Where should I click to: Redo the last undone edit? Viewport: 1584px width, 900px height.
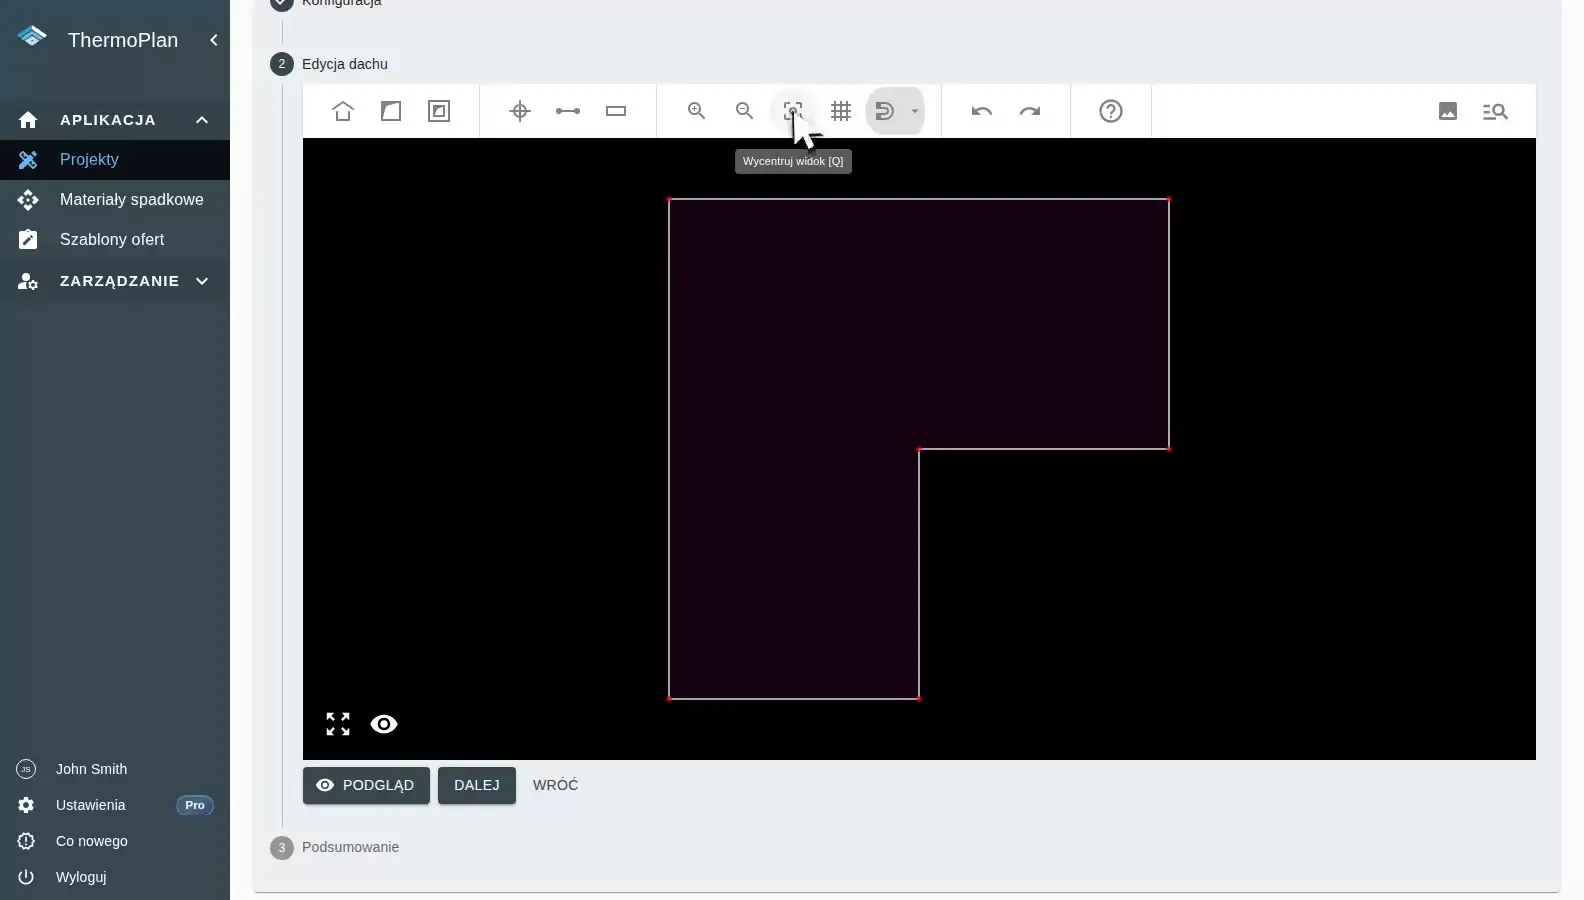pyautogui.click(x=1030, y=111)
